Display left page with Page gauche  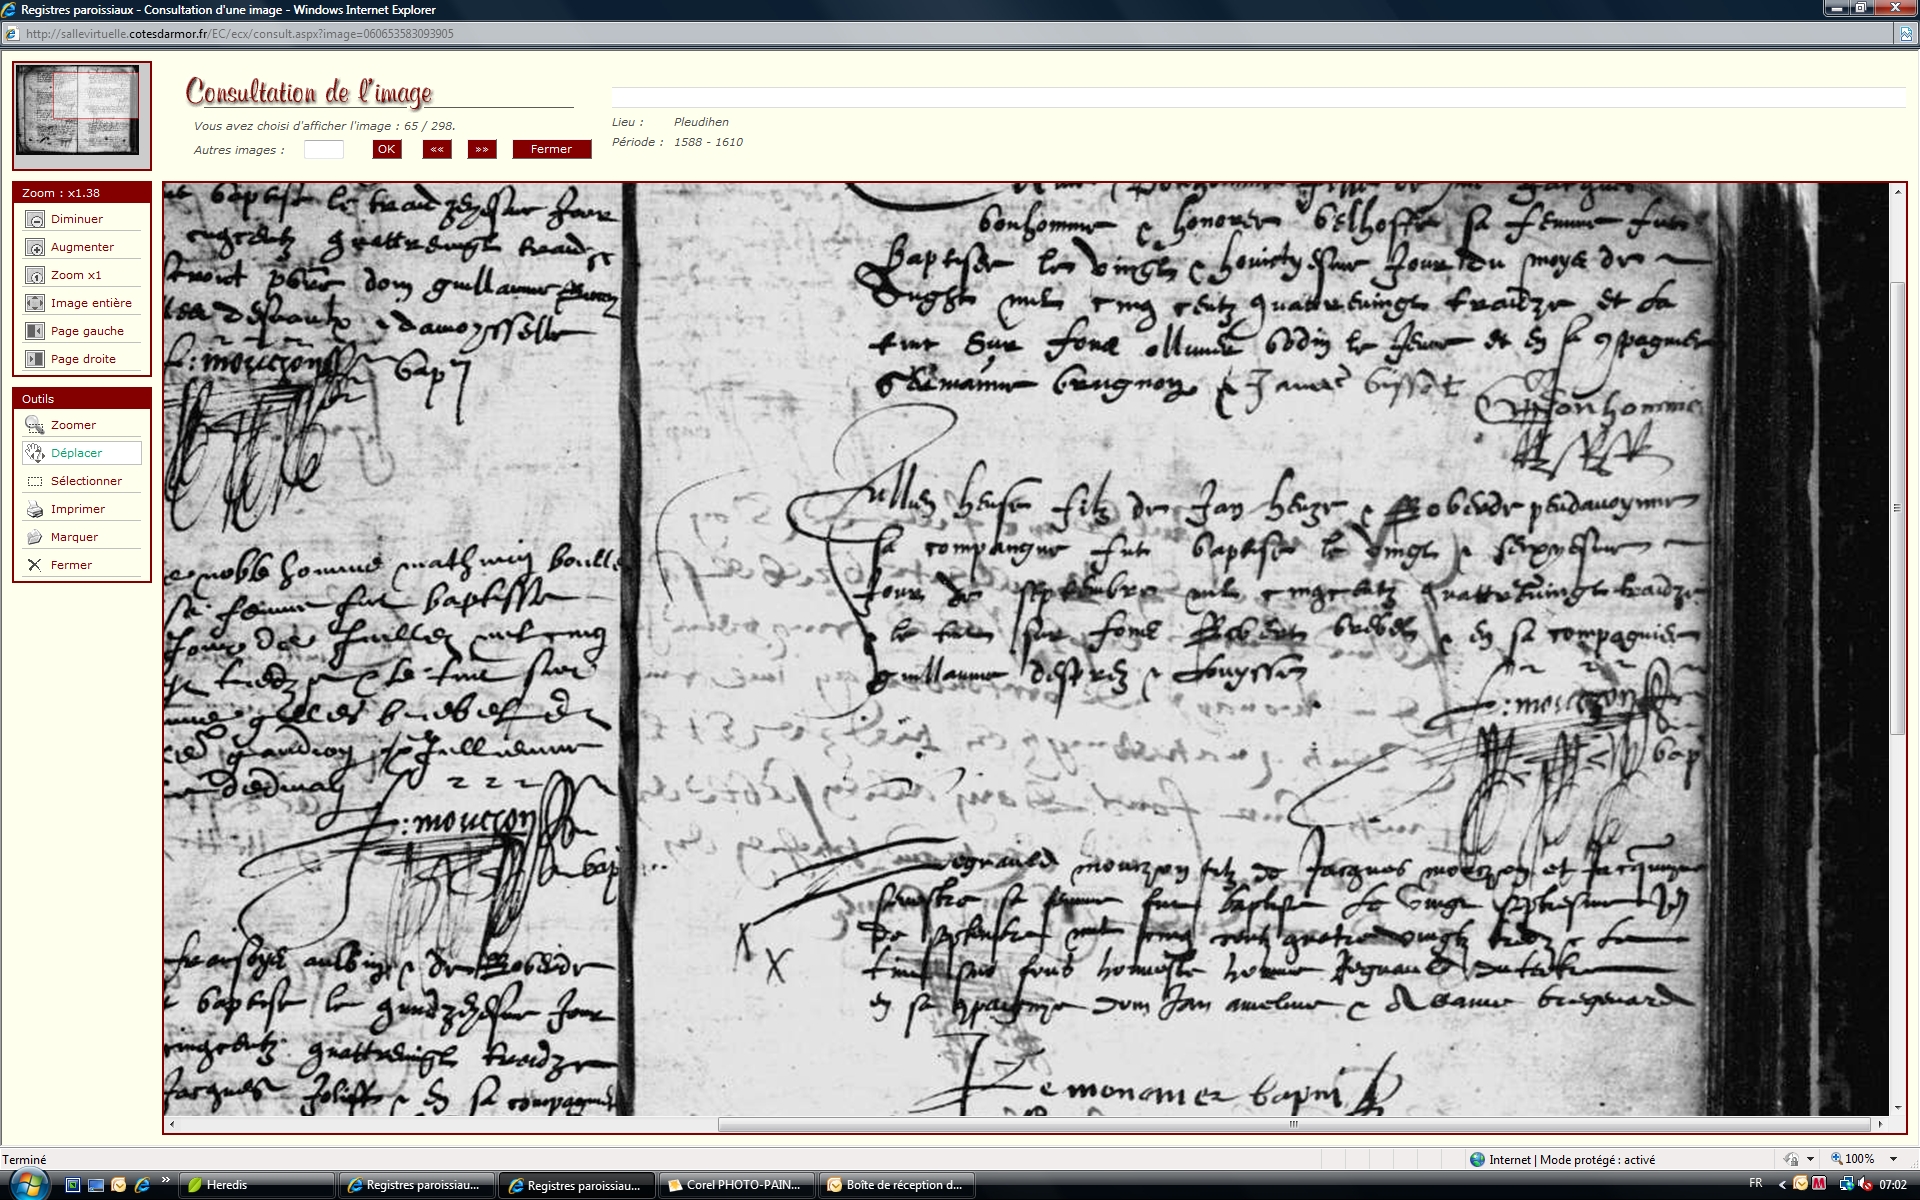[x=35, y=331]
